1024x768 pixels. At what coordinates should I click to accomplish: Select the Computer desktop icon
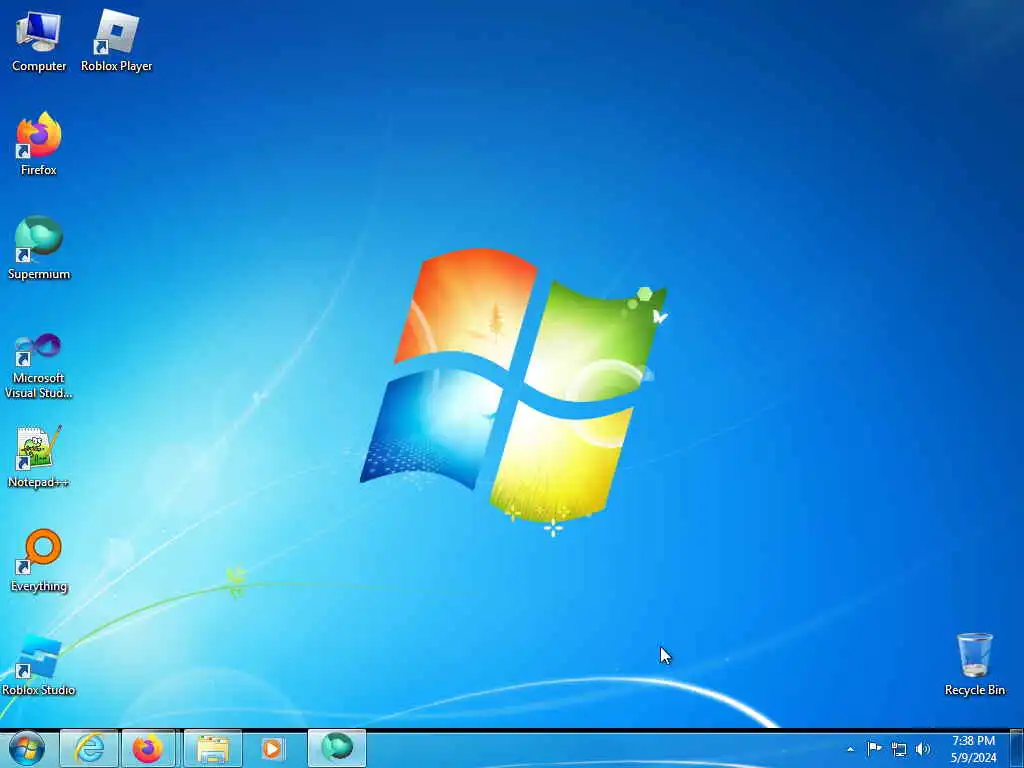point(39,41)
